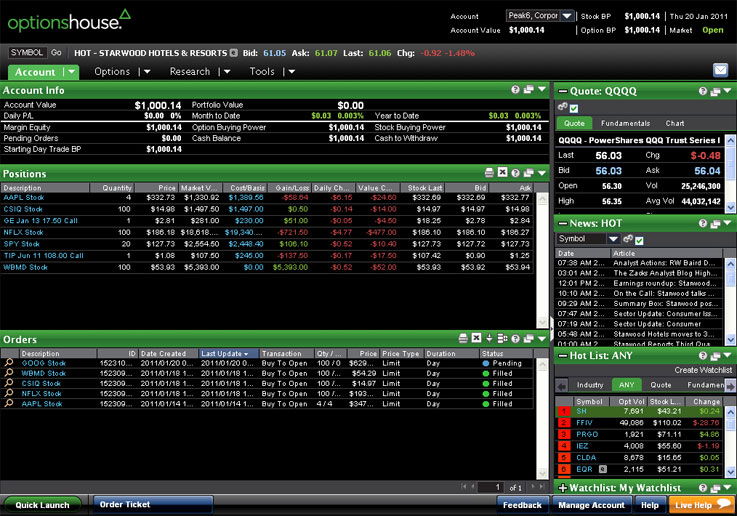Click magnifier icon for CSIQ Stock order
Screen dimensions: 737x516
click(9, 383)
